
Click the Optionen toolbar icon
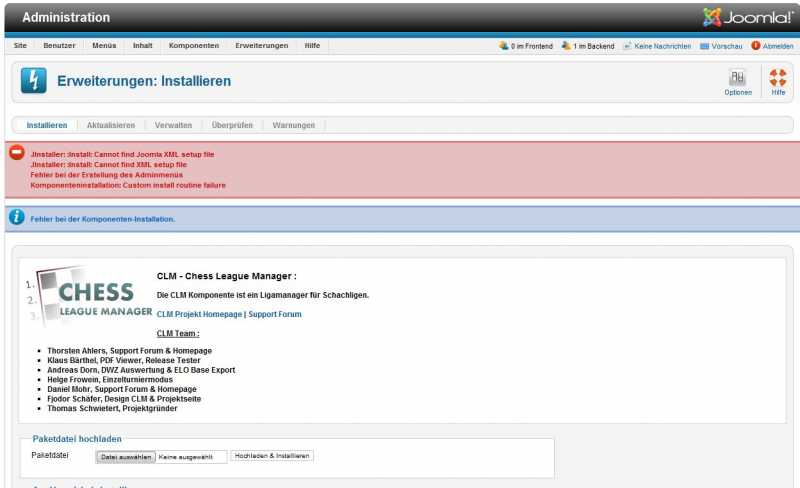(x=738, y=81)
